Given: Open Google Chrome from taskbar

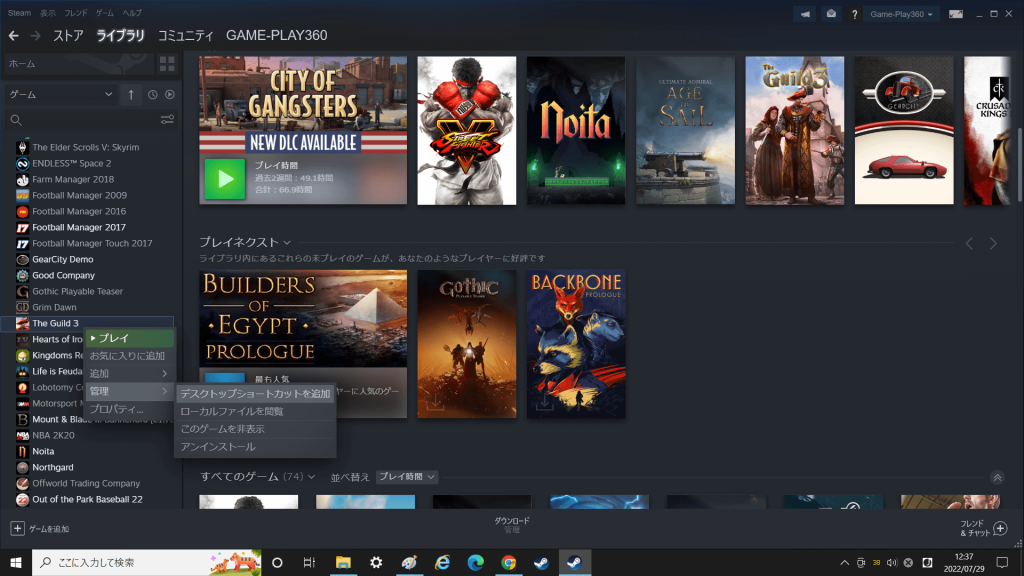Looking at the screenshot, I should [508, 562].
